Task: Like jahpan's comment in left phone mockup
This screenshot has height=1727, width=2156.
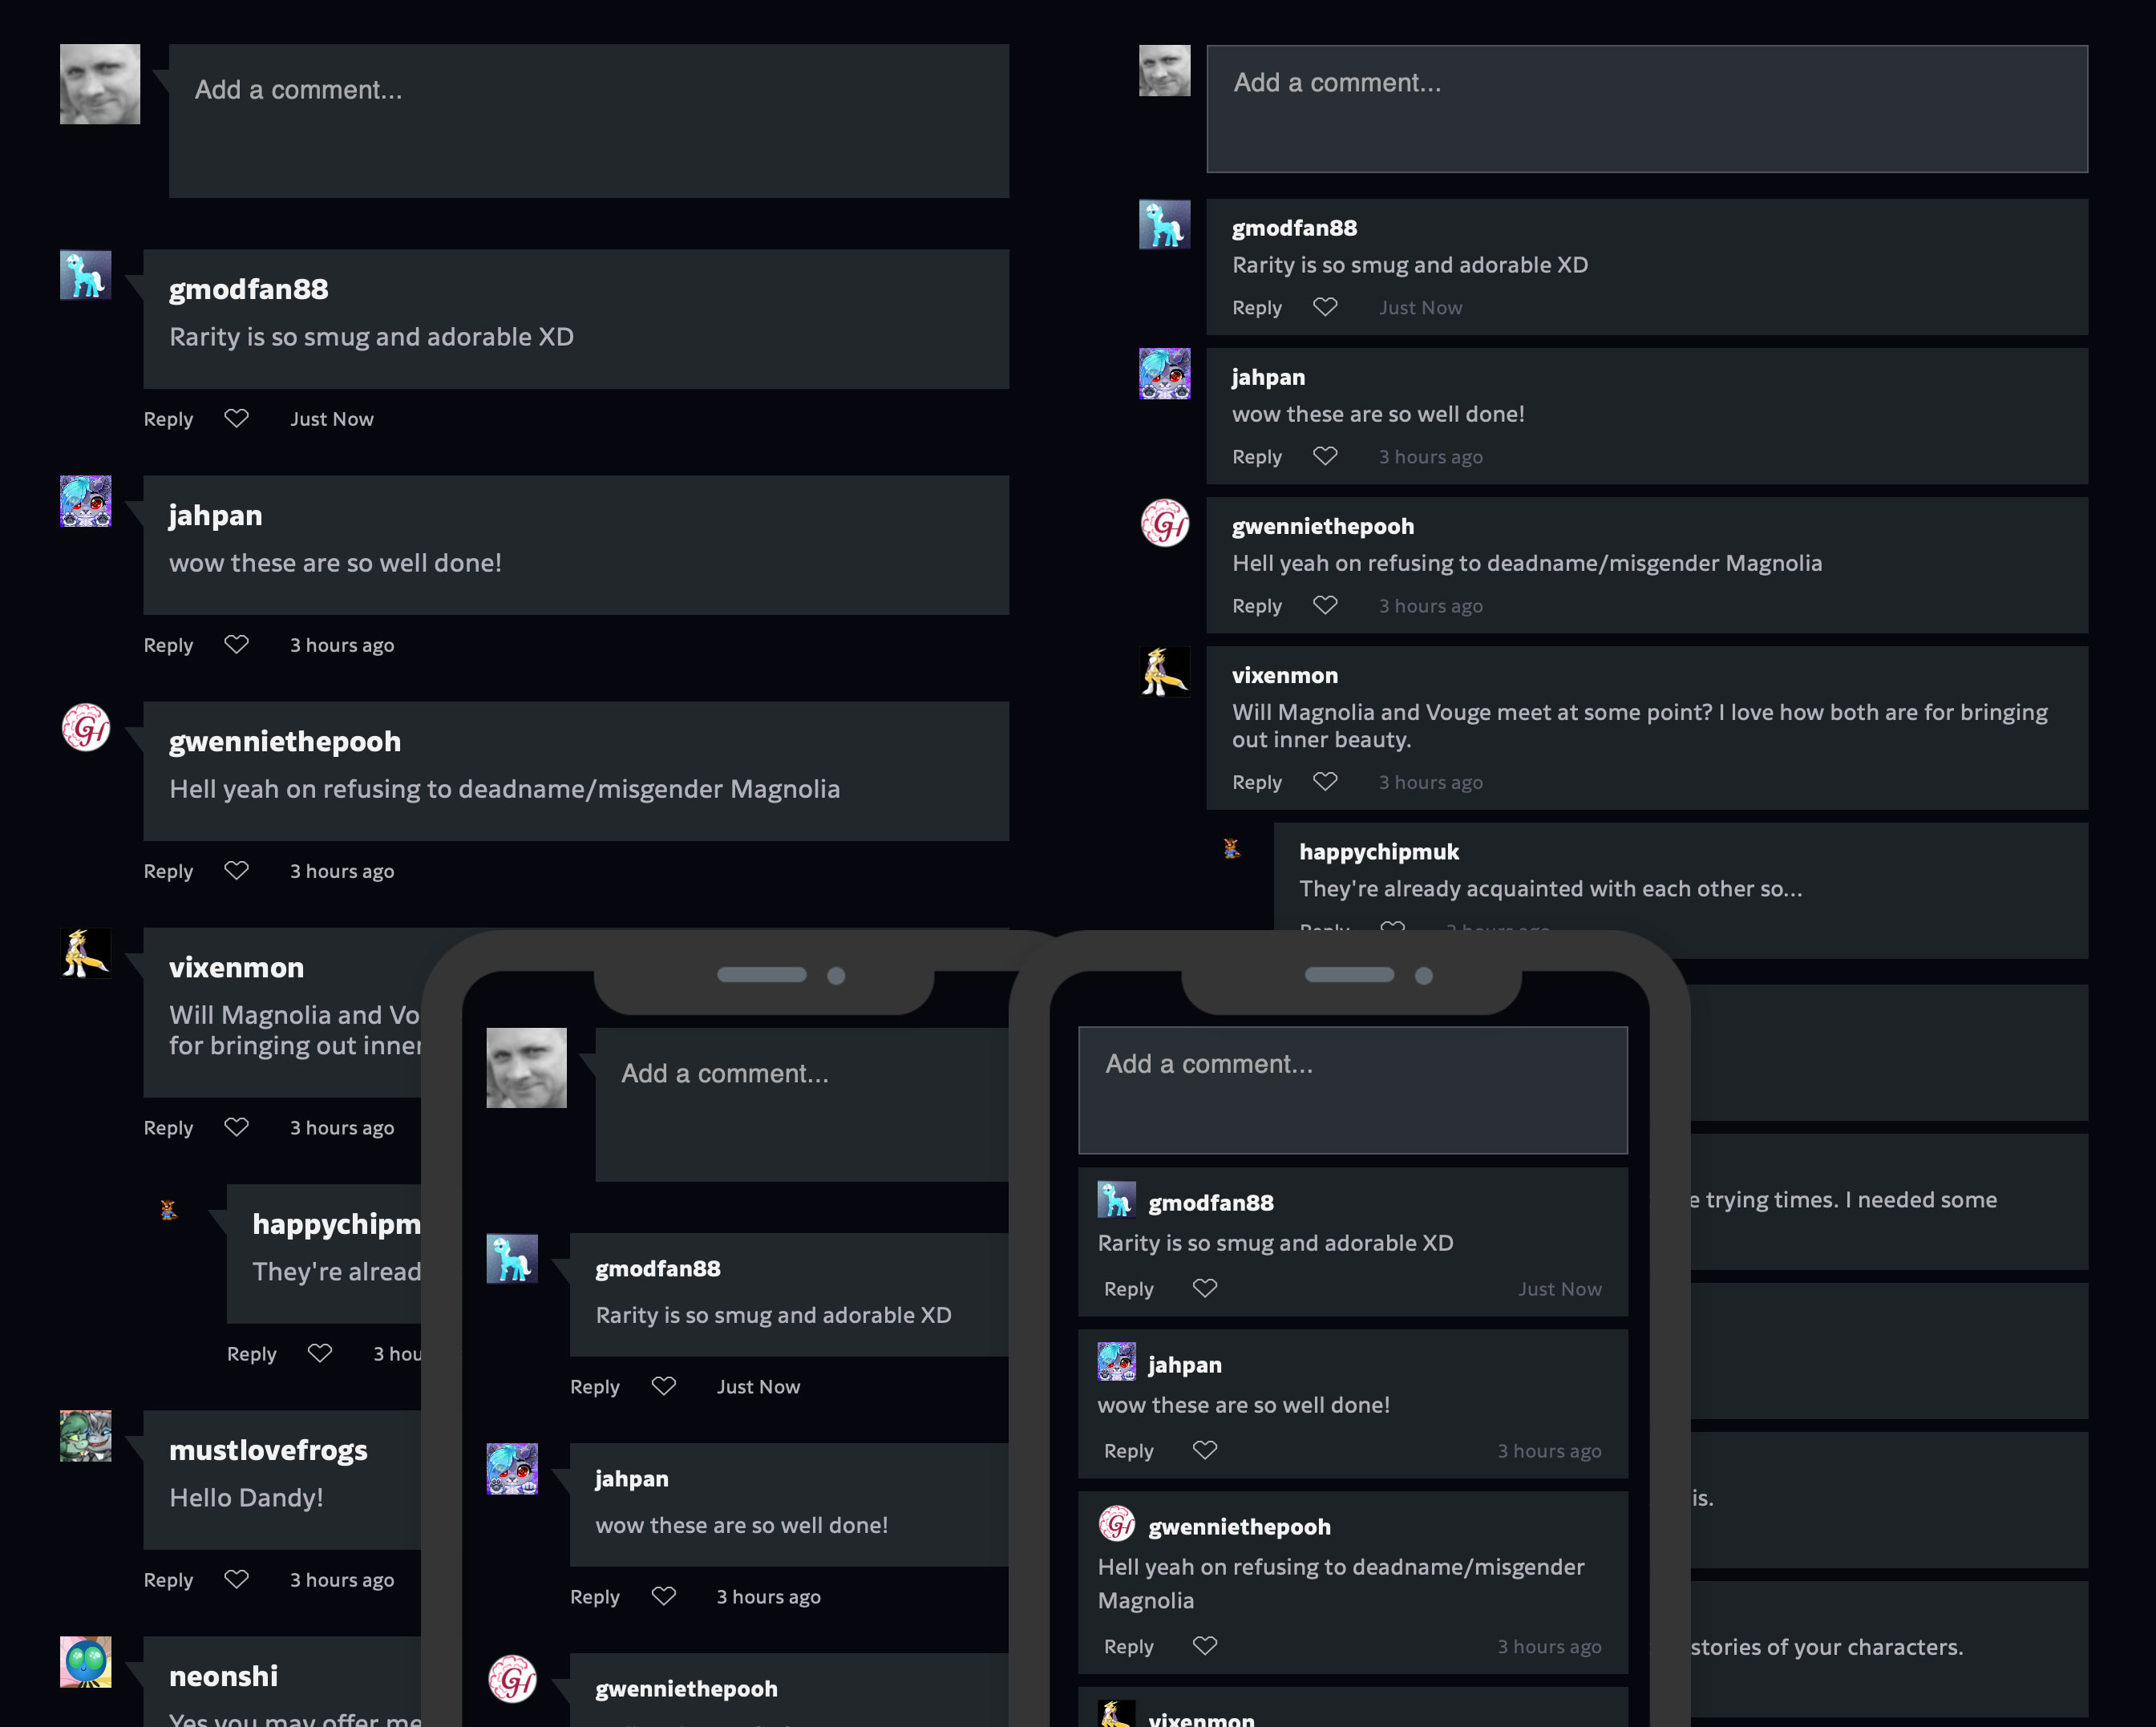Action: pos(664,1596)
